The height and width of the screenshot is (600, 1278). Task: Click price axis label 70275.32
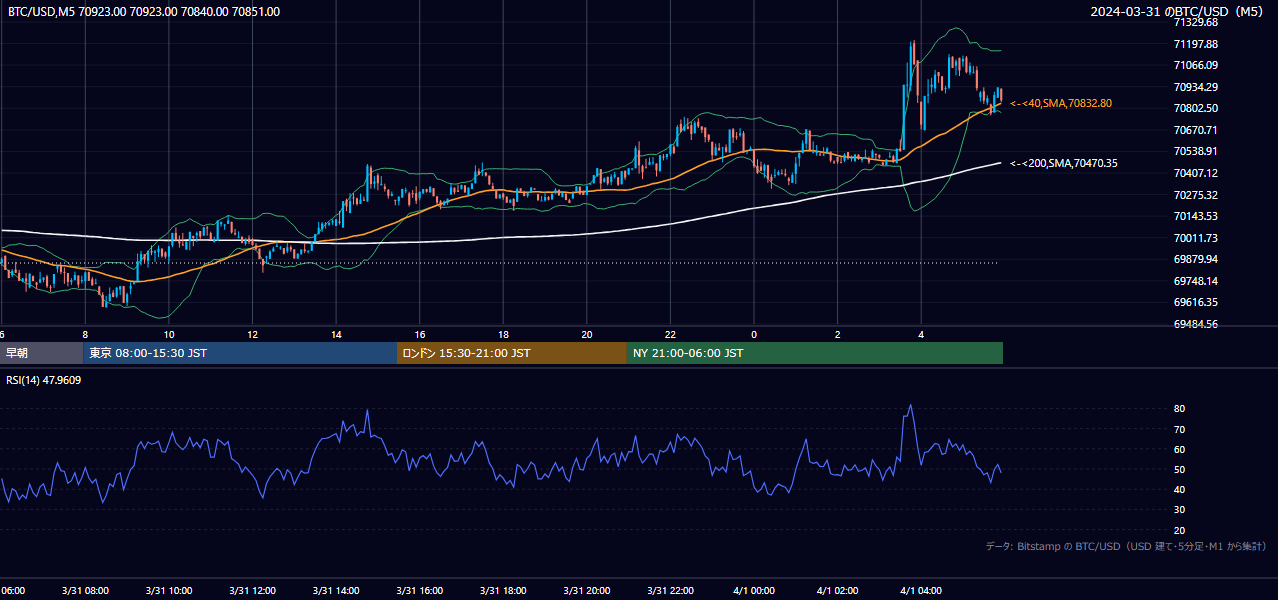tap(1196, 195)
